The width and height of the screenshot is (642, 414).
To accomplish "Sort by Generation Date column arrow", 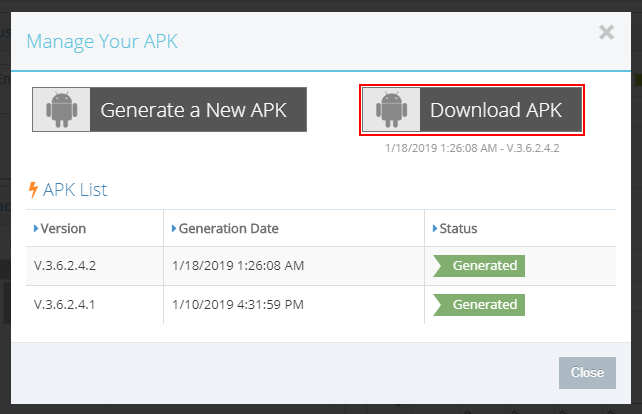I will pos(174,228).
